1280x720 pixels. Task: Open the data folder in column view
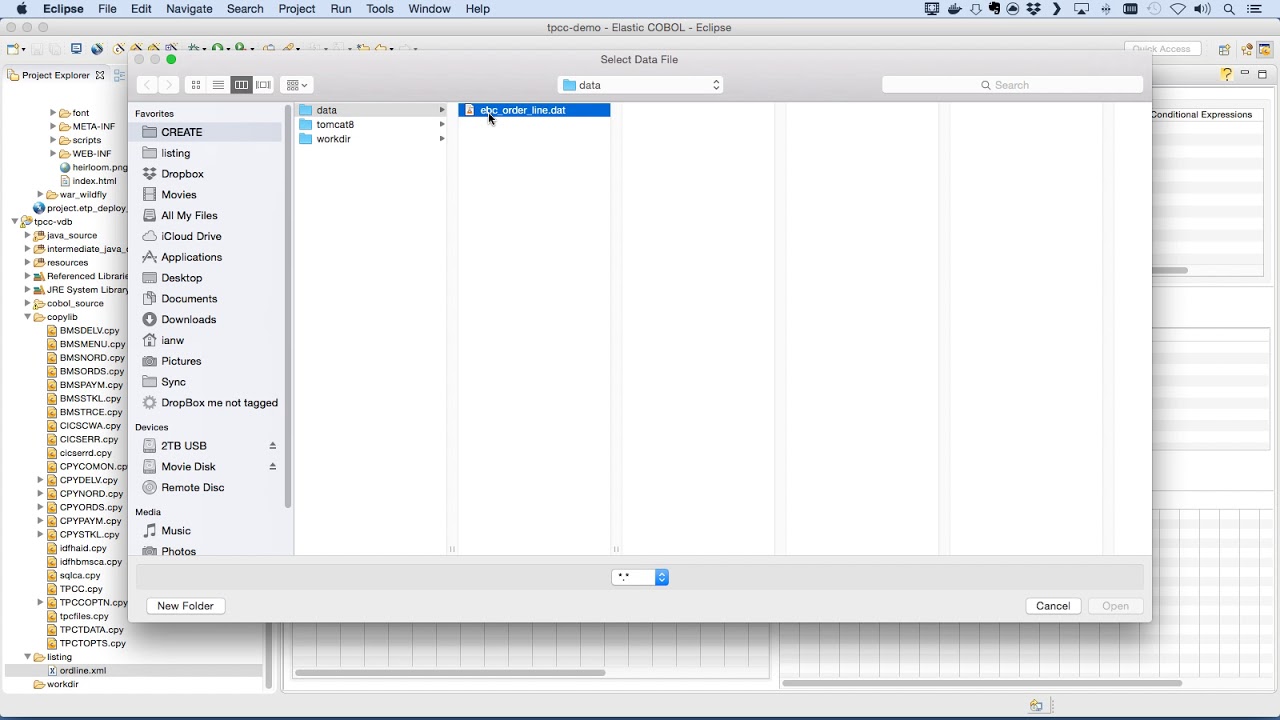(x=372, y=110)
